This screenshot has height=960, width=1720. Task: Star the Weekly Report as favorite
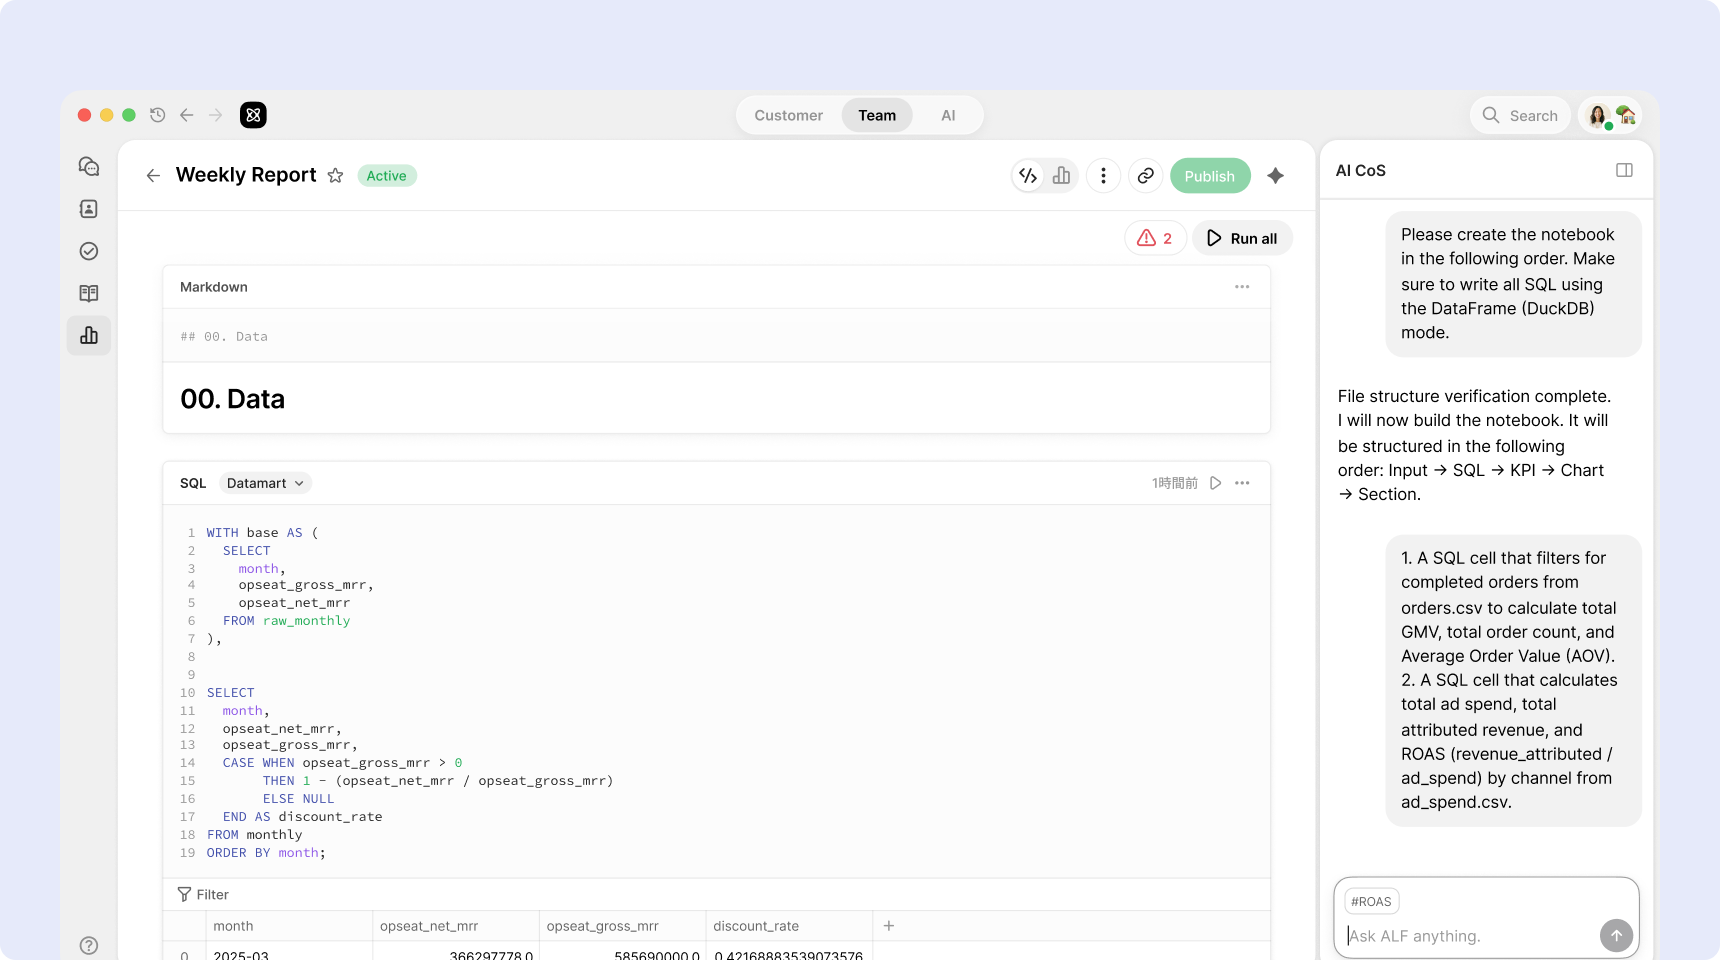pyautogui.click(x=335, y=176)
